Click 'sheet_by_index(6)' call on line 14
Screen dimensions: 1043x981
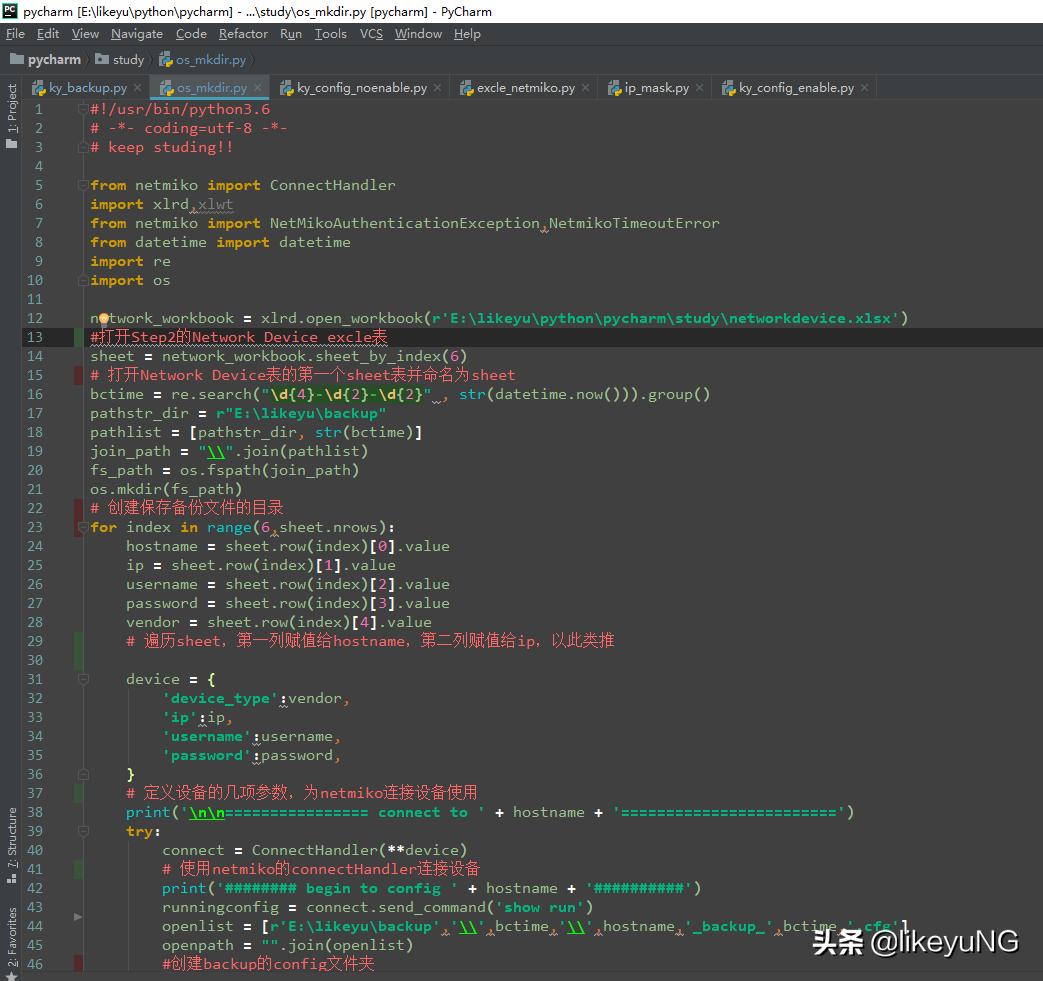coord(391,356)
